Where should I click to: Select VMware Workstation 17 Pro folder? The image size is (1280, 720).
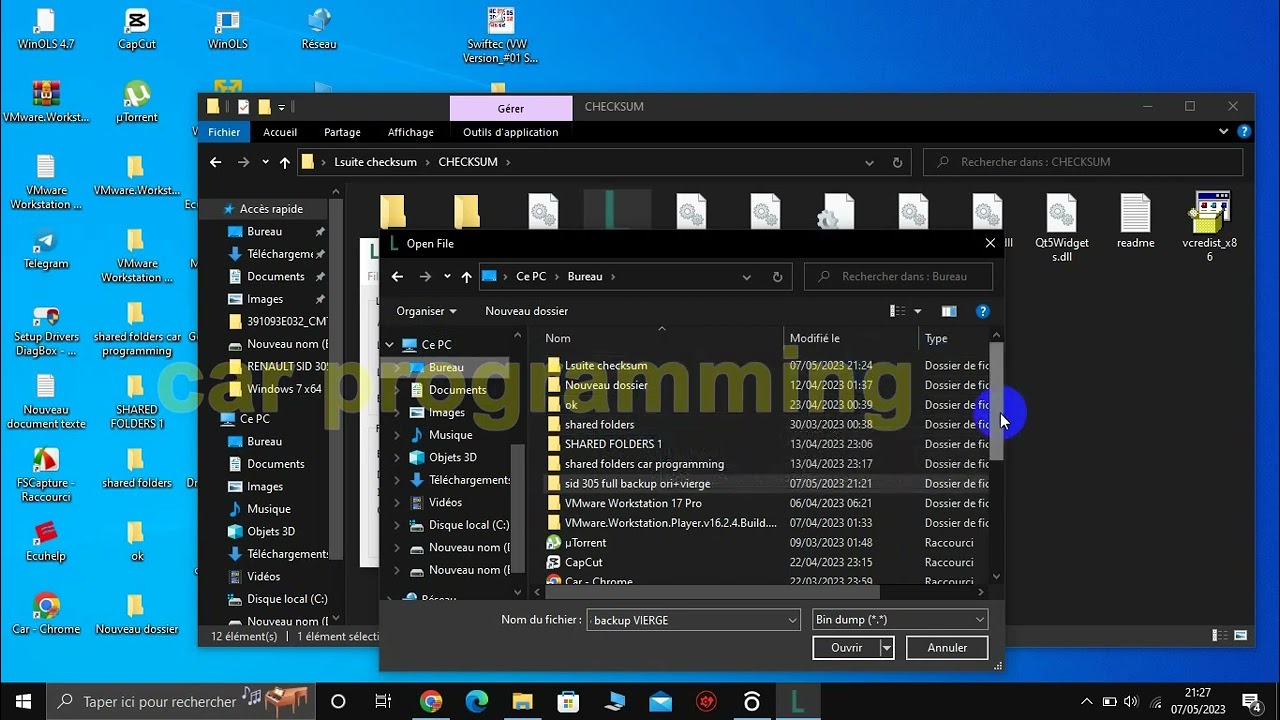(x=633, y=503)
